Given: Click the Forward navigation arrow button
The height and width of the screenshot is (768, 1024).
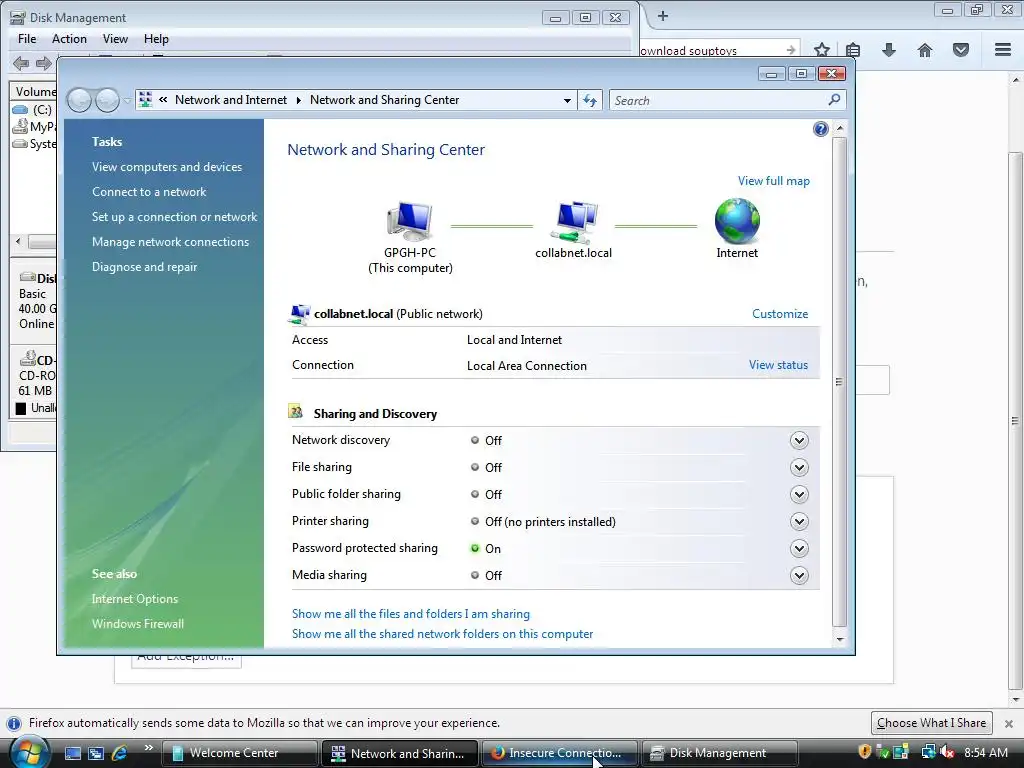Looking at the screenshot, I should coord(107,100).
